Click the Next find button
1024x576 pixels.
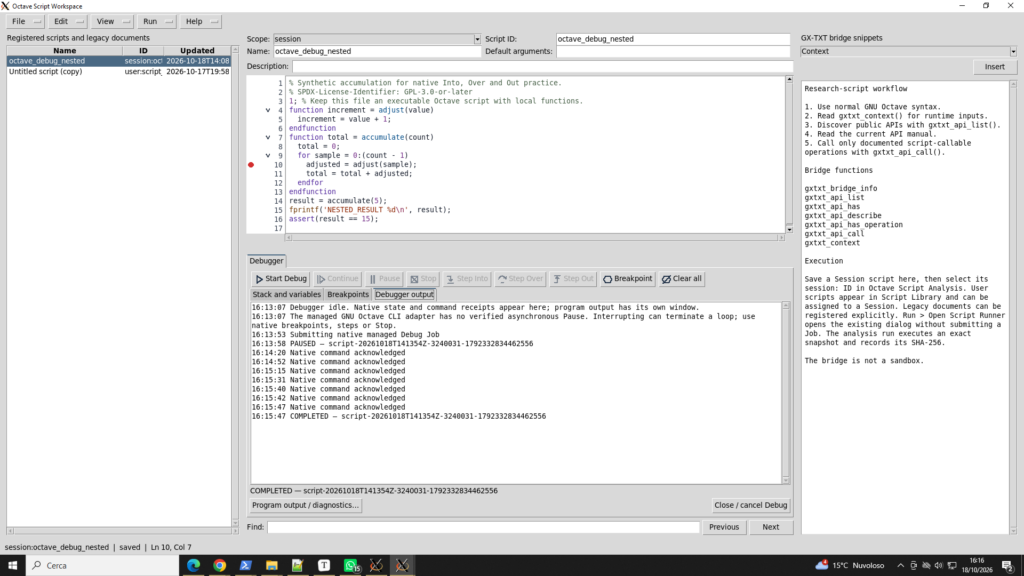coord(771,527)
